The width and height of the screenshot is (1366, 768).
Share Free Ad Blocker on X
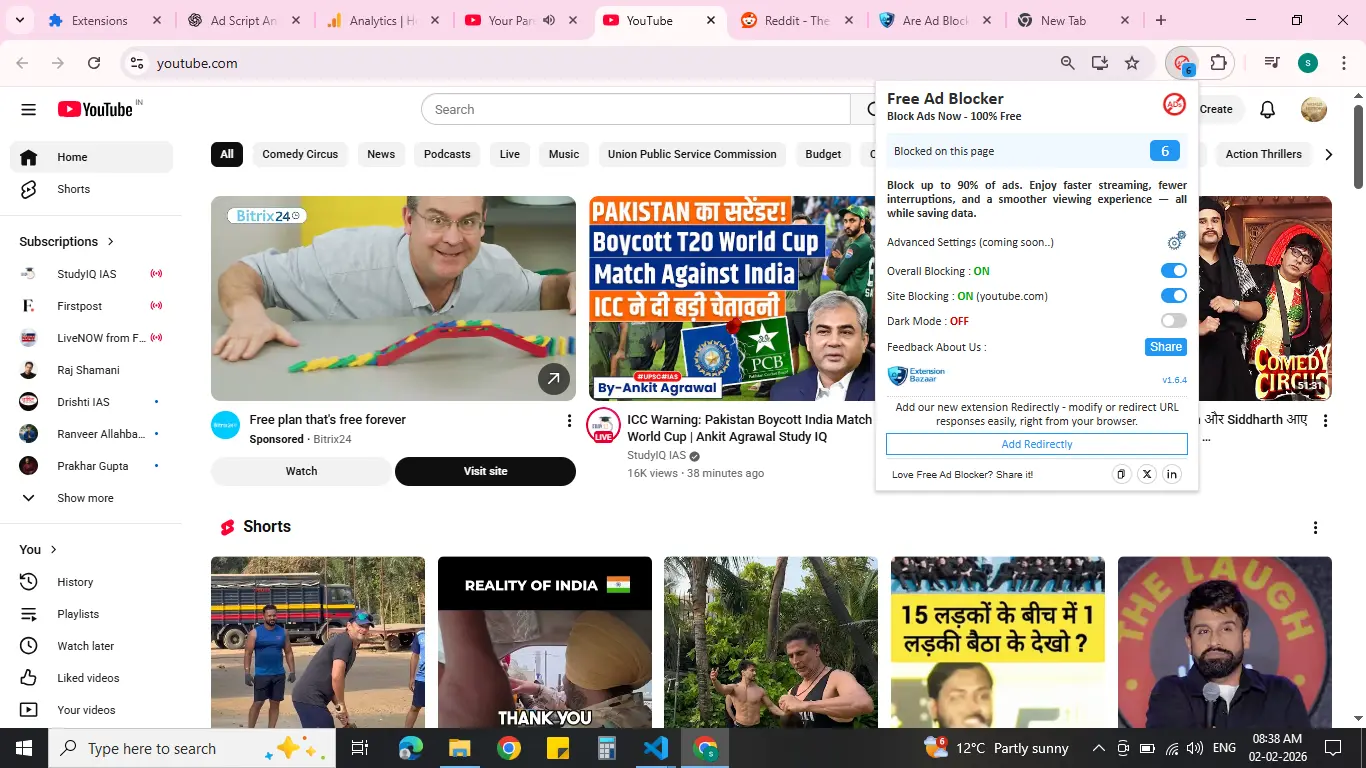tap(1147, 474)
